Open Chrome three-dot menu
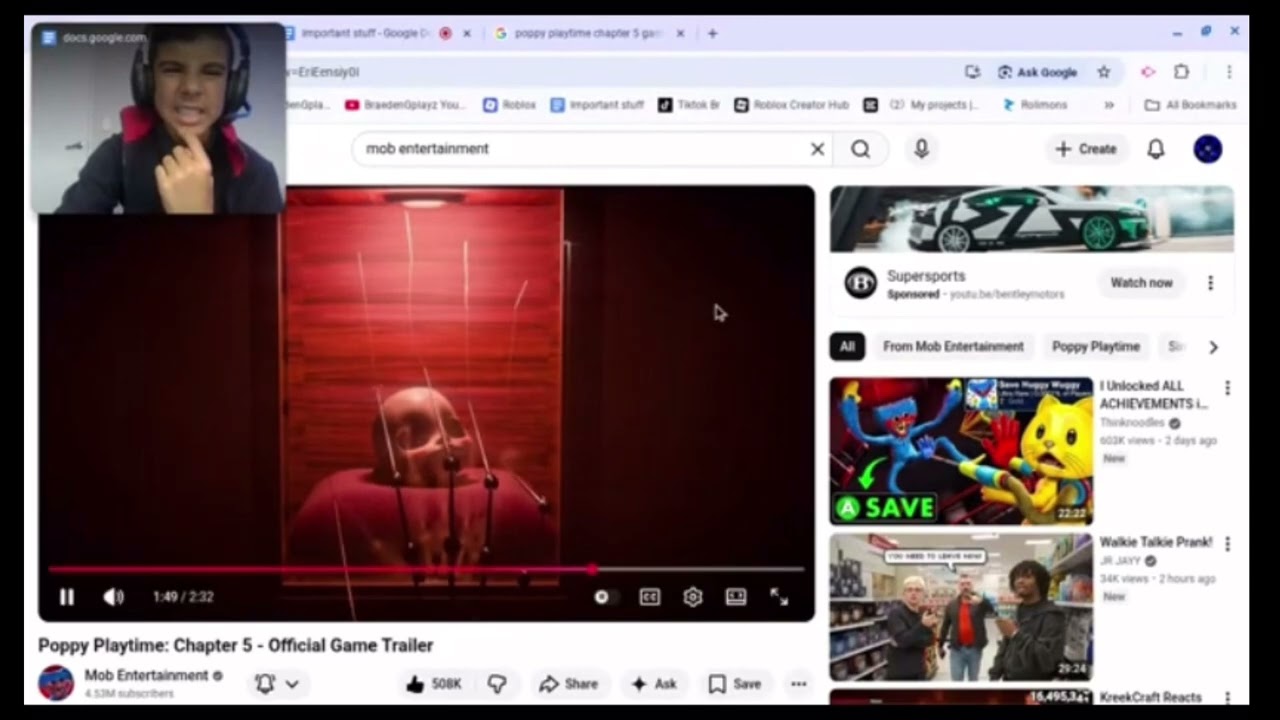Image resolution: width=1280 pixels, height=720 pixels. (x=1229, y=72)
